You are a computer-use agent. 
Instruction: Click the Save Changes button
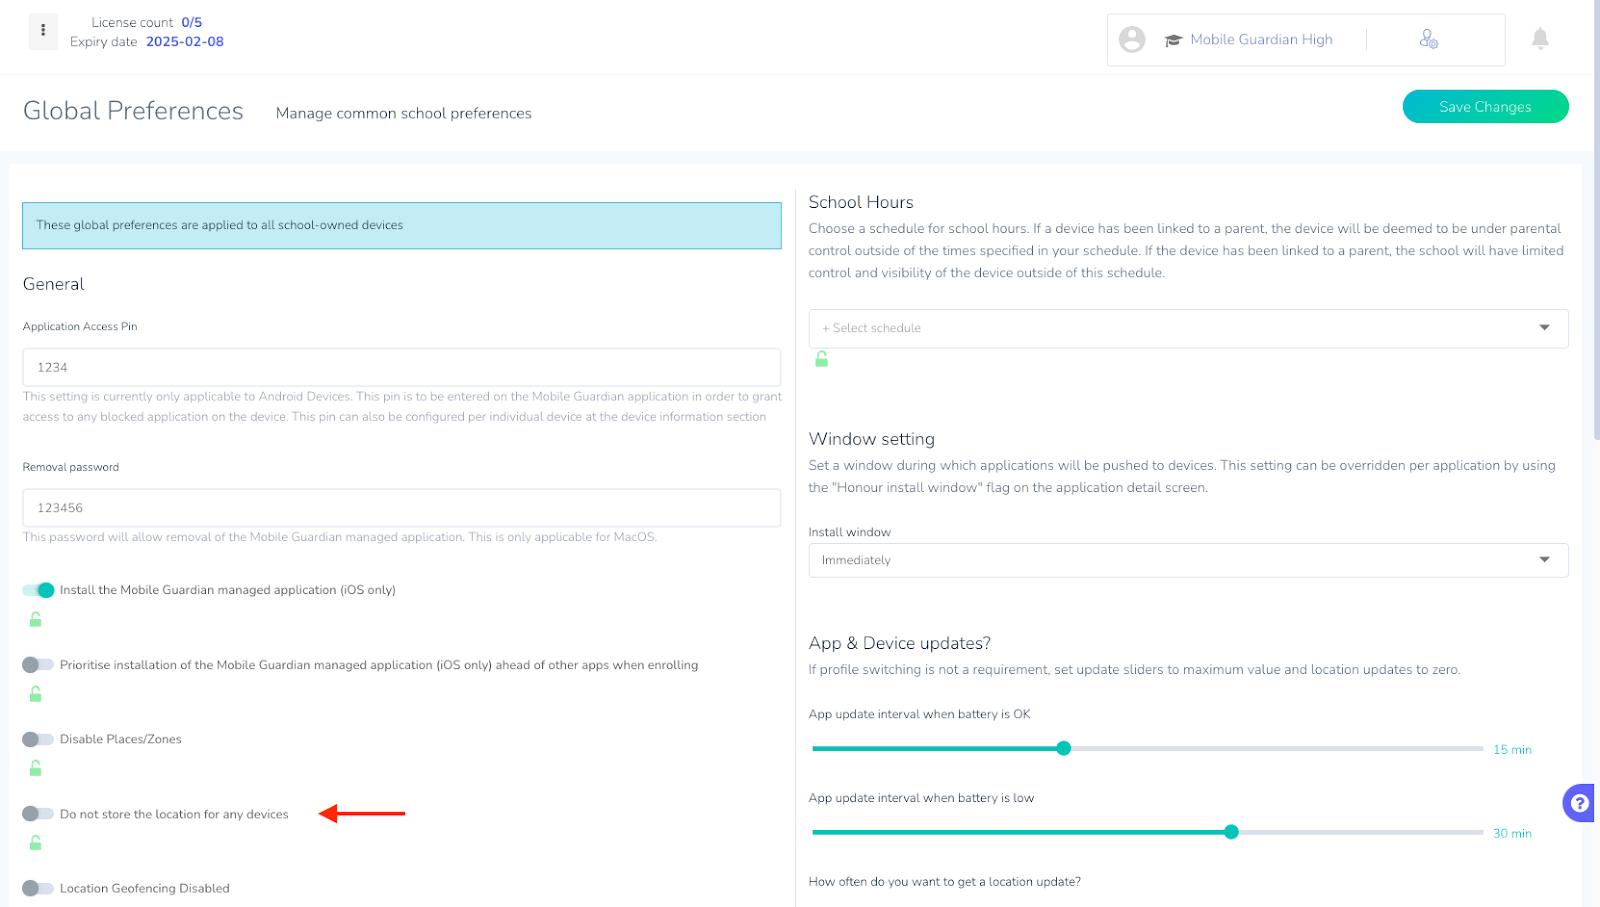(x=1485, y=107)
